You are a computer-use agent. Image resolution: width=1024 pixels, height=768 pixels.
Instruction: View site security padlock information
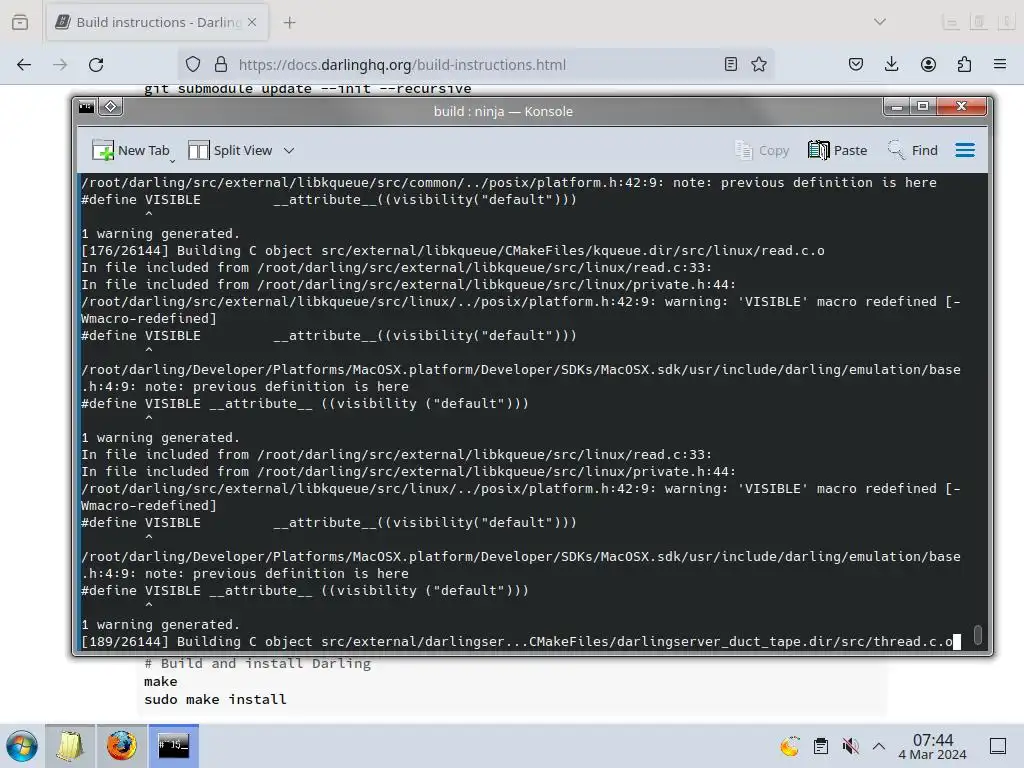click(221, 64)
